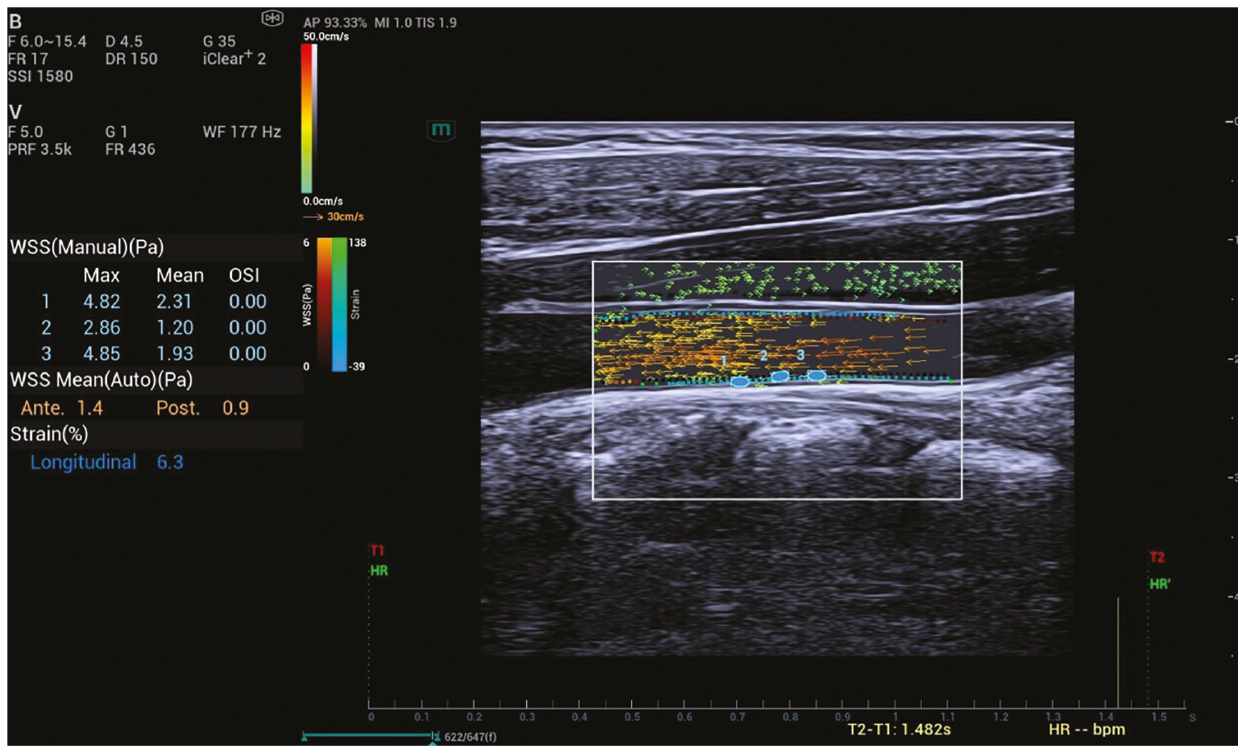Image resolution: width=1243 pixels, height=756 pixels.
Task: Click the OSI value 0.00 in row 1
Action: pyautogui.click(x=248, y=301)
